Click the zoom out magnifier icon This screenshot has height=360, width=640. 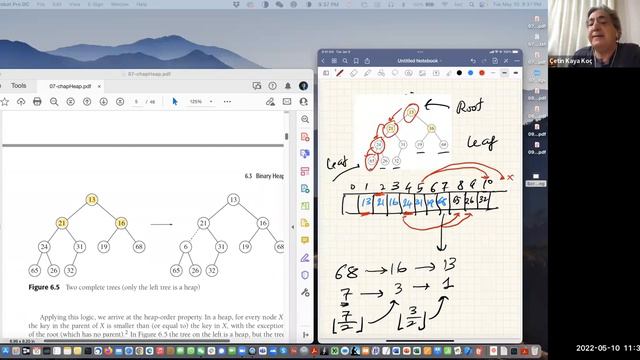(x=54, y=102)
